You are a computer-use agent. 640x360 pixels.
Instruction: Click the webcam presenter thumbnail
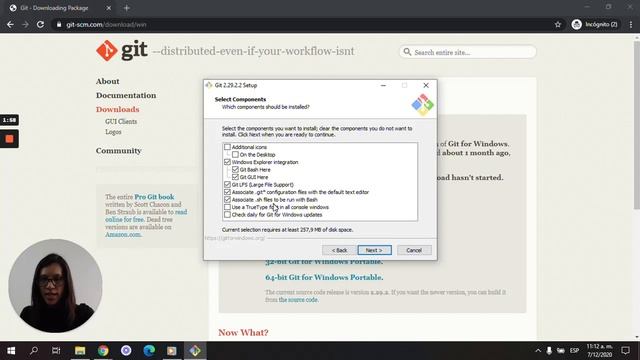(x=55, y=285)
